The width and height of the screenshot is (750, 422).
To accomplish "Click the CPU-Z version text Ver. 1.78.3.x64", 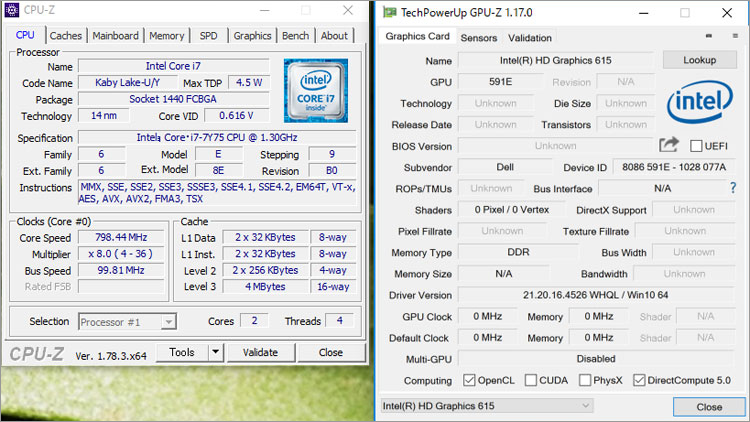I will point(111,356).
